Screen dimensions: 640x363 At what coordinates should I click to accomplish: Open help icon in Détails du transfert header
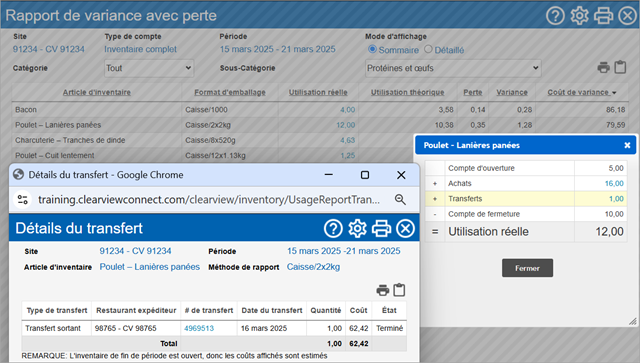333,228
